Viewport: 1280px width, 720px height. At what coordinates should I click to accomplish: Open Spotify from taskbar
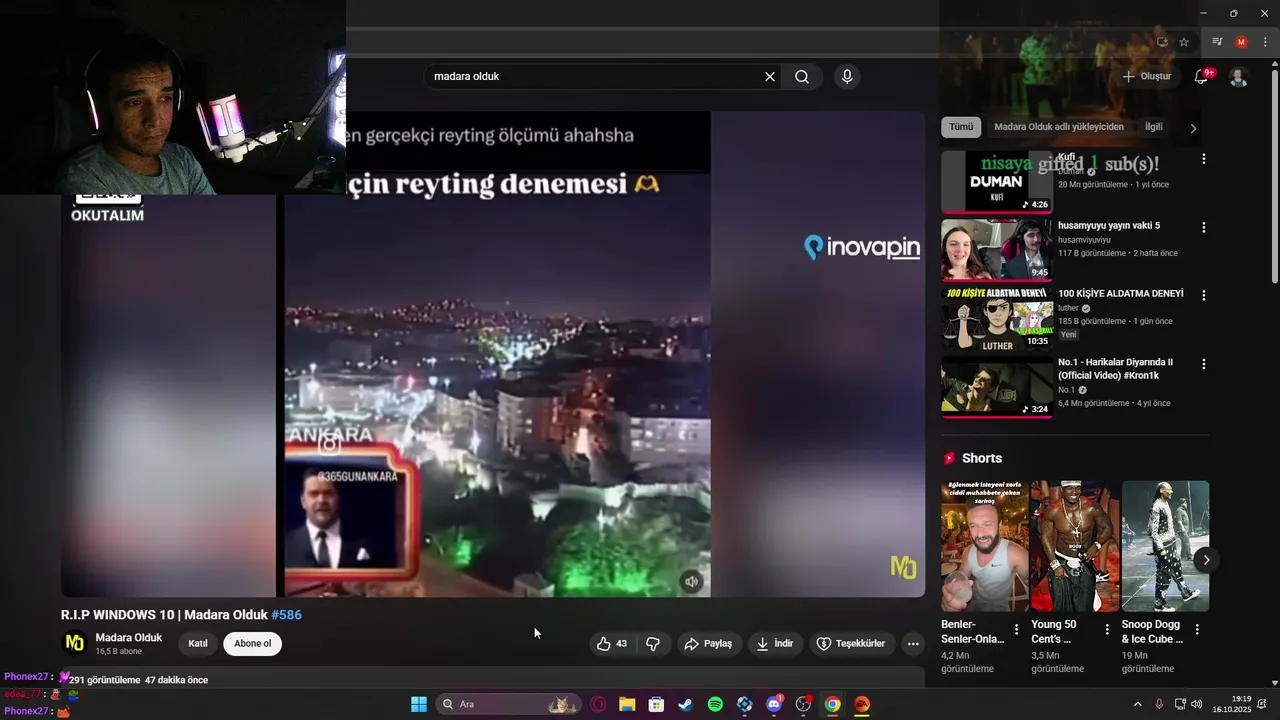(715, 704)
